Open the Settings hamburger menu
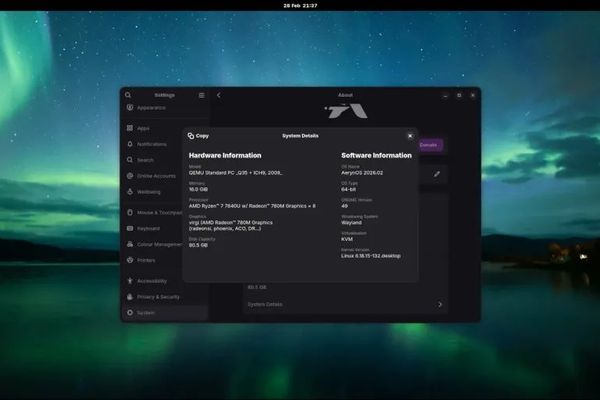The height and width of the screenshot is (400, 600). pyautogui.click(x=202, y=95)
